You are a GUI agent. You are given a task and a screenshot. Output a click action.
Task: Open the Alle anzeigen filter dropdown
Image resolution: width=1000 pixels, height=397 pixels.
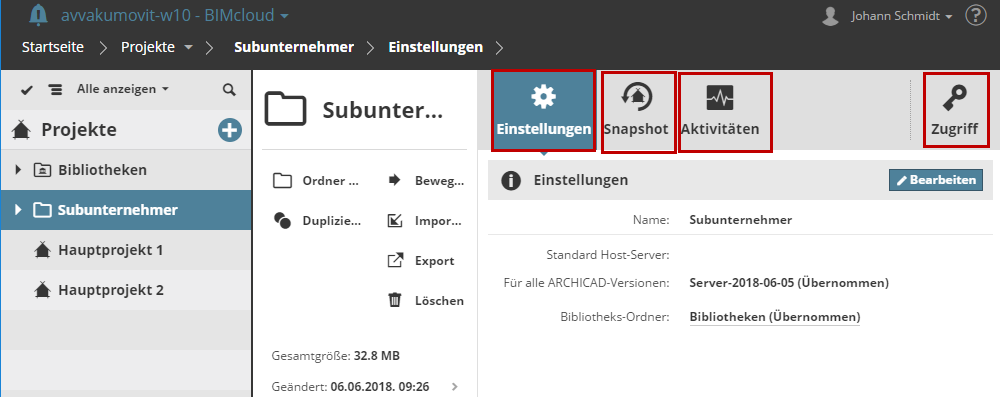122,89
